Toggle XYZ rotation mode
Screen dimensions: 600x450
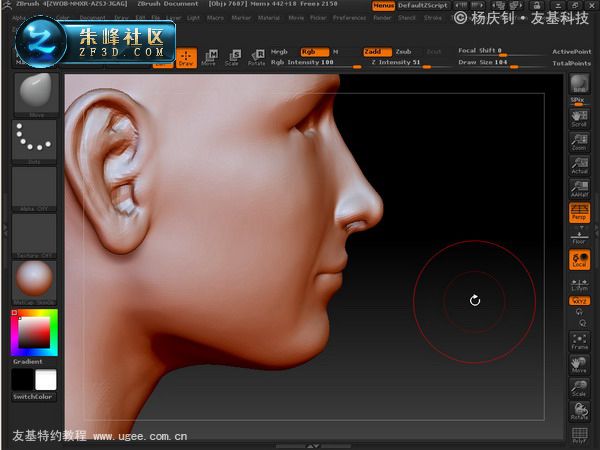pyautogui.click(x=579, y=301)
